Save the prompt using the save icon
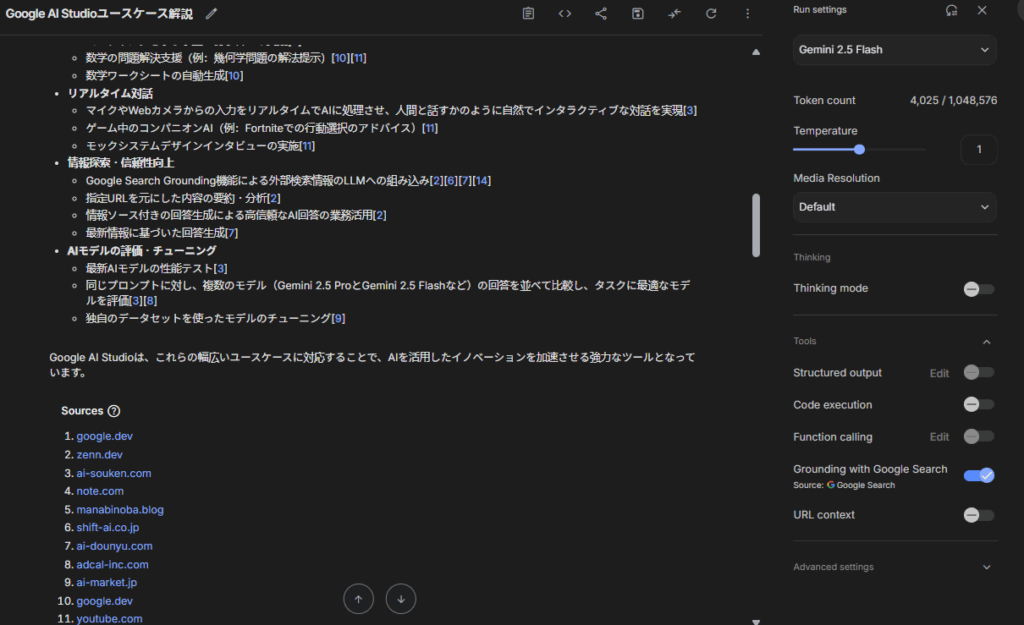 coord(637,13)
